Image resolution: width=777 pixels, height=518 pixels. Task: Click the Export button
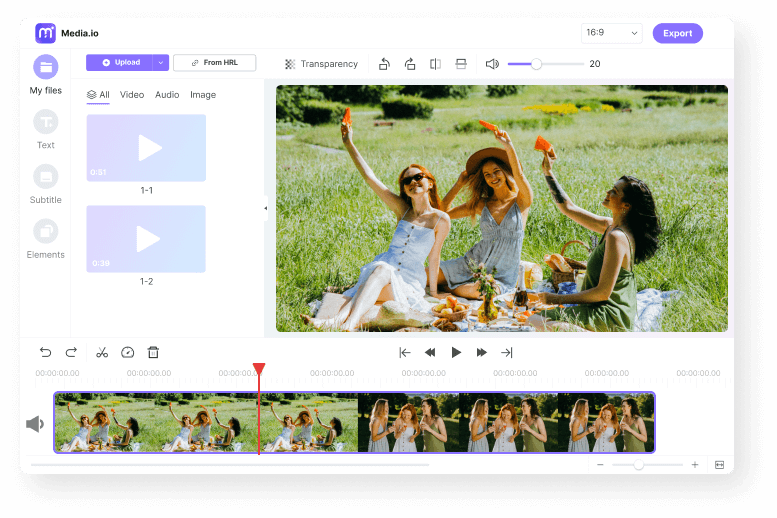tap(677, 33)
